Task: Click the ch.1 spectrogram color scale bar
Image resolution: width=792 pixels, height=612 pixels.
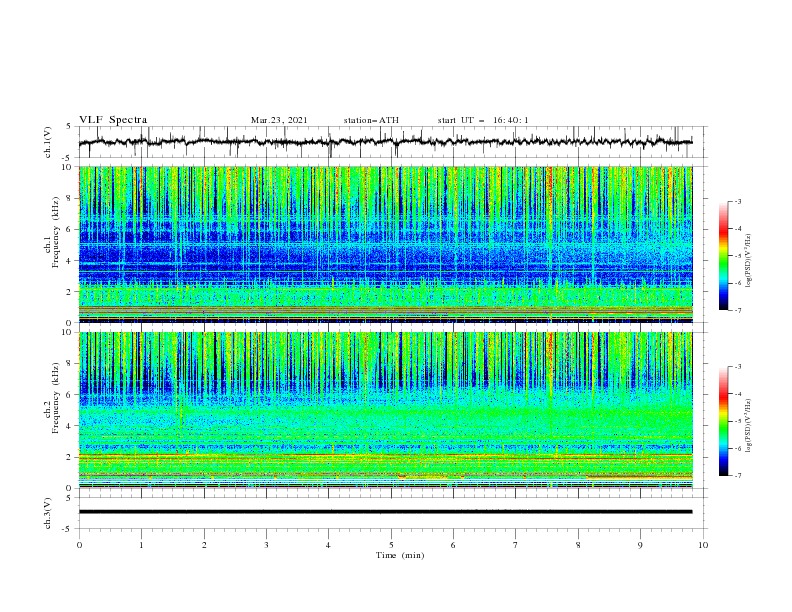Action: click(723, 256)
